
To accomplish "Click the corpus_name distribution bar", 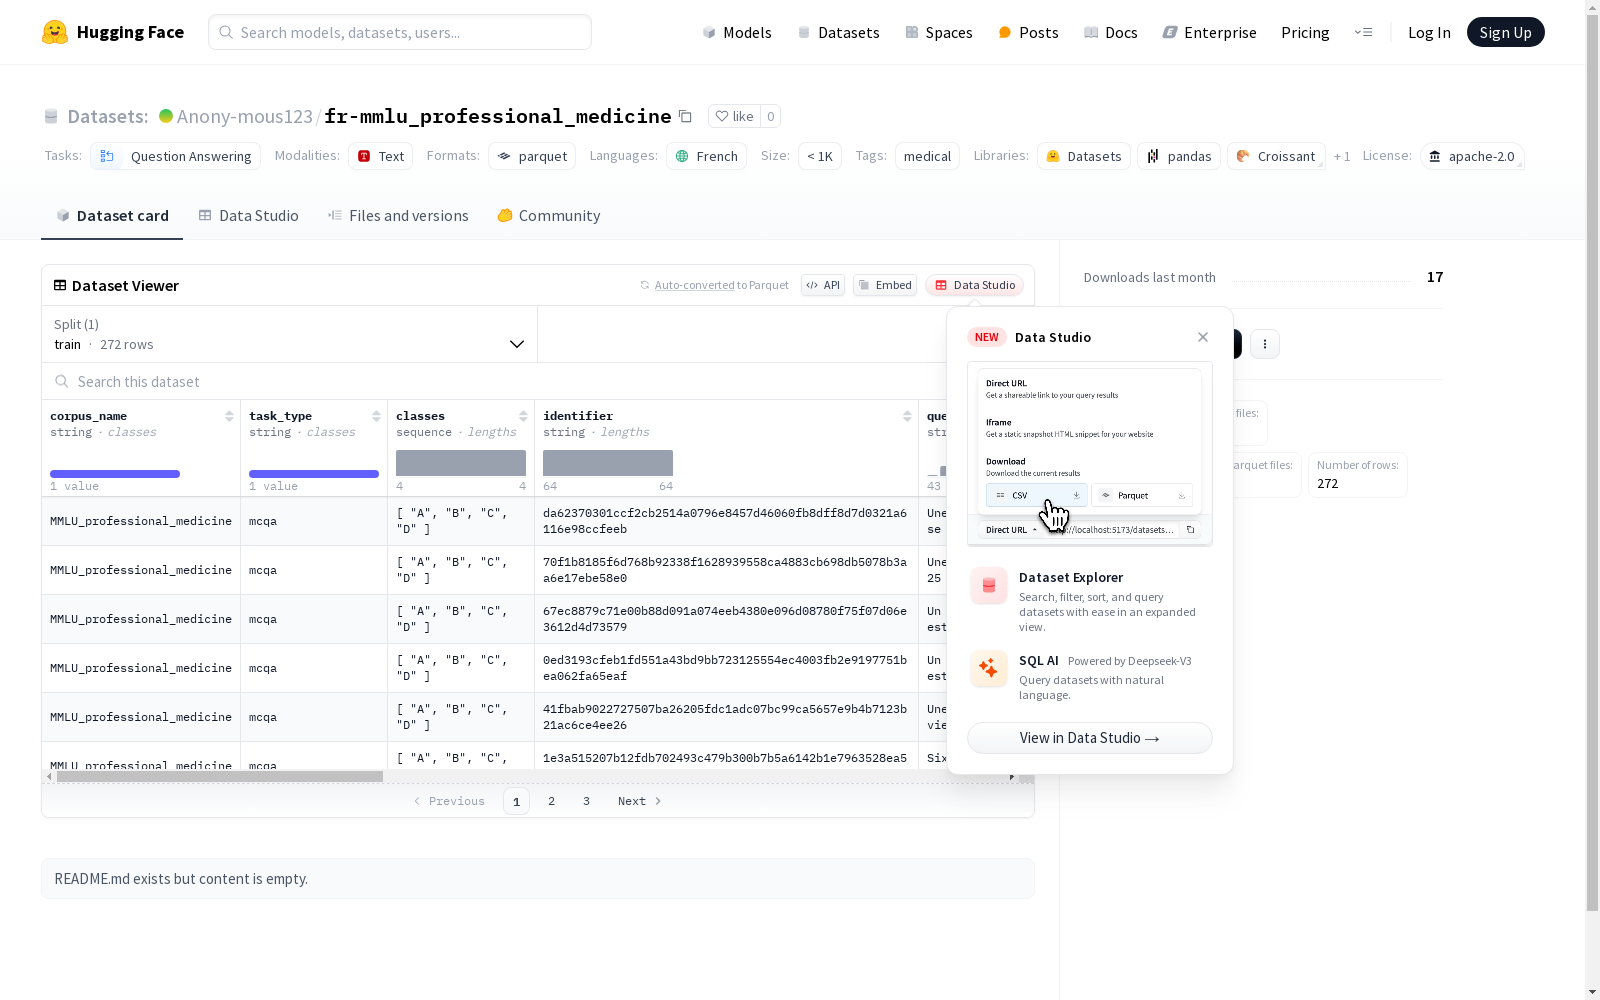I will pyautogui.click(x=115, y=474).
